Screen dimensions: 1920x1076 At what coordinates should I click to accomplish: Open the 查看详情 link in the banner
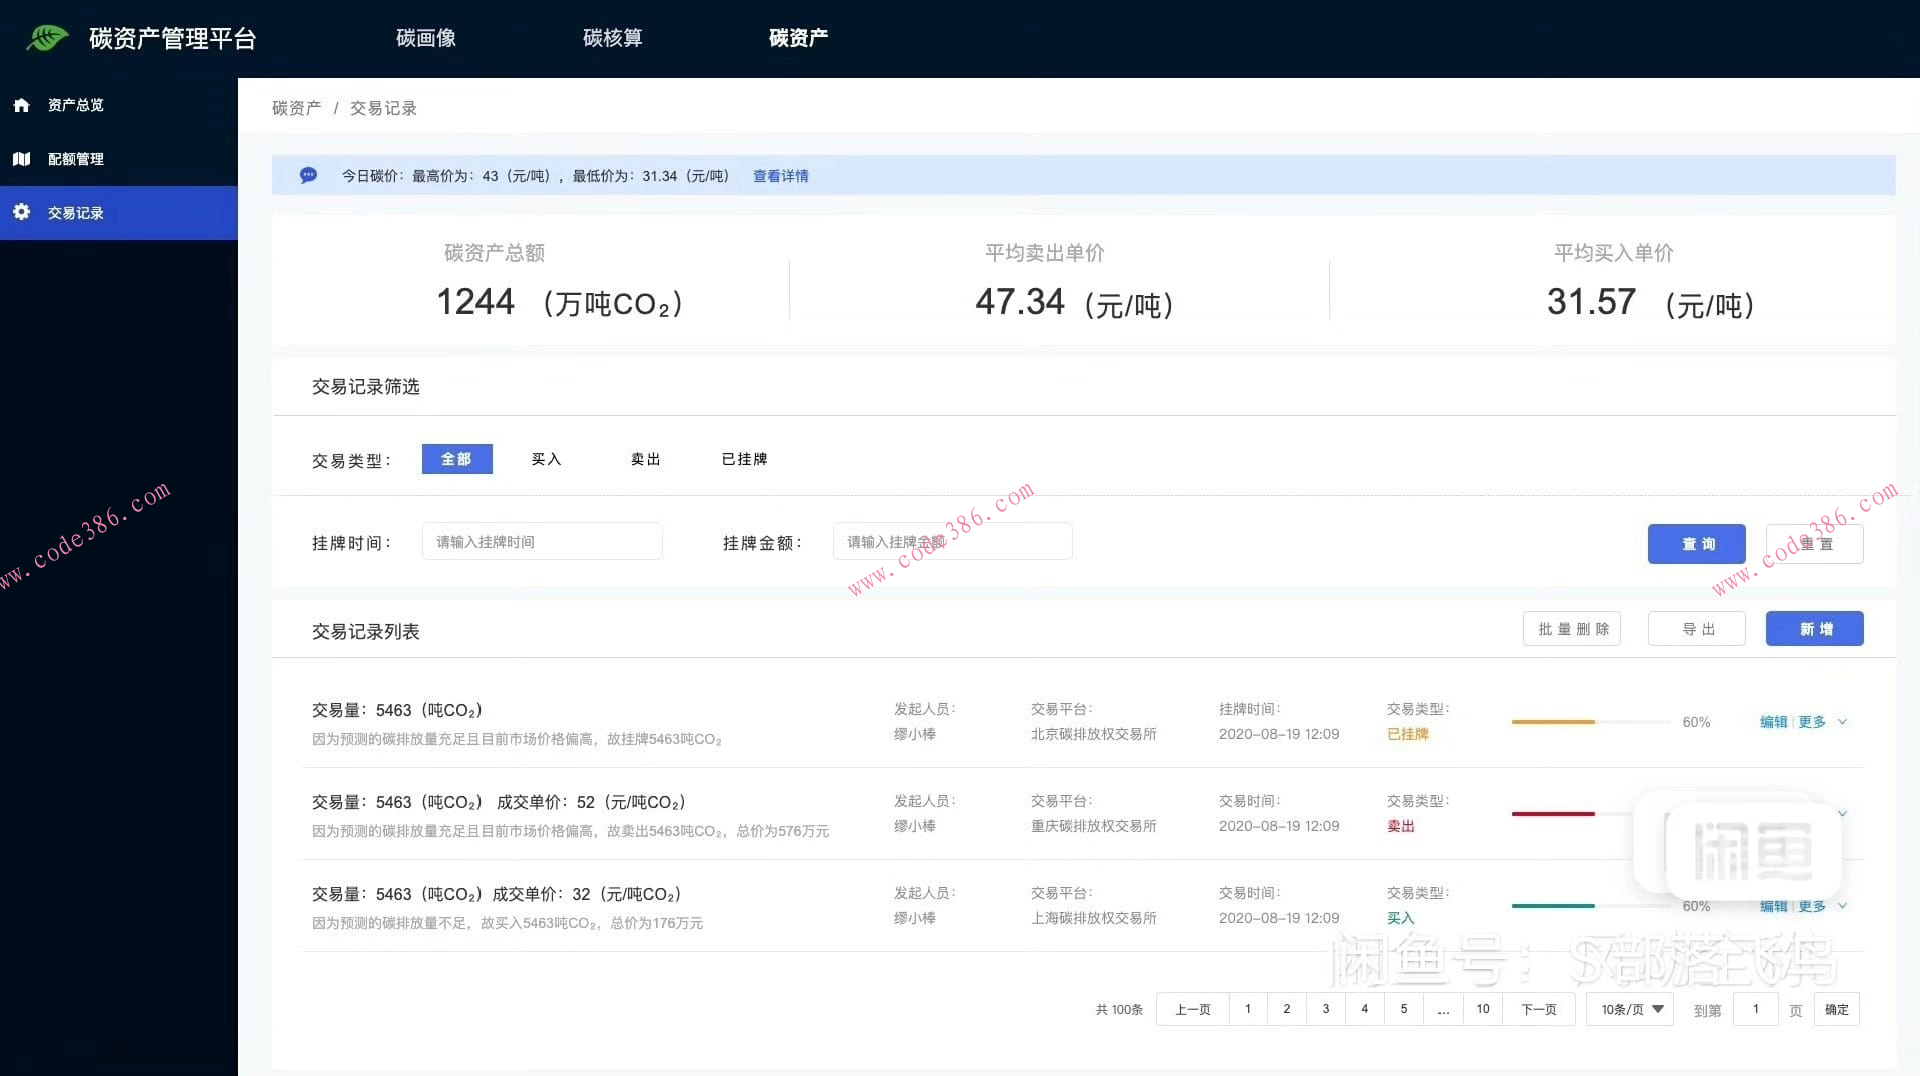781,175
